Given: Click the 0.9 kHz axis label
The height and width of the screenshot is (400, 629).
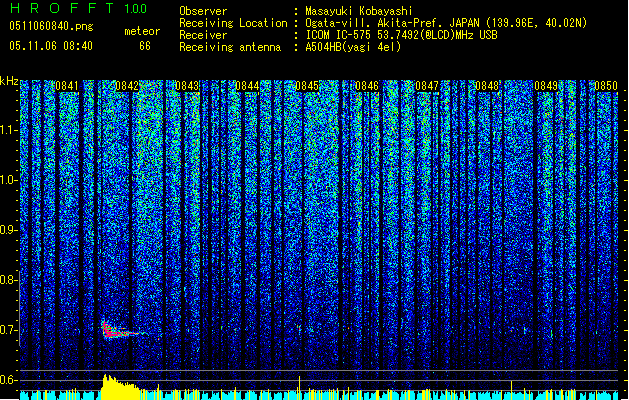Looking at the screenshot, I should pyautogui.click(x=9, y=230).
